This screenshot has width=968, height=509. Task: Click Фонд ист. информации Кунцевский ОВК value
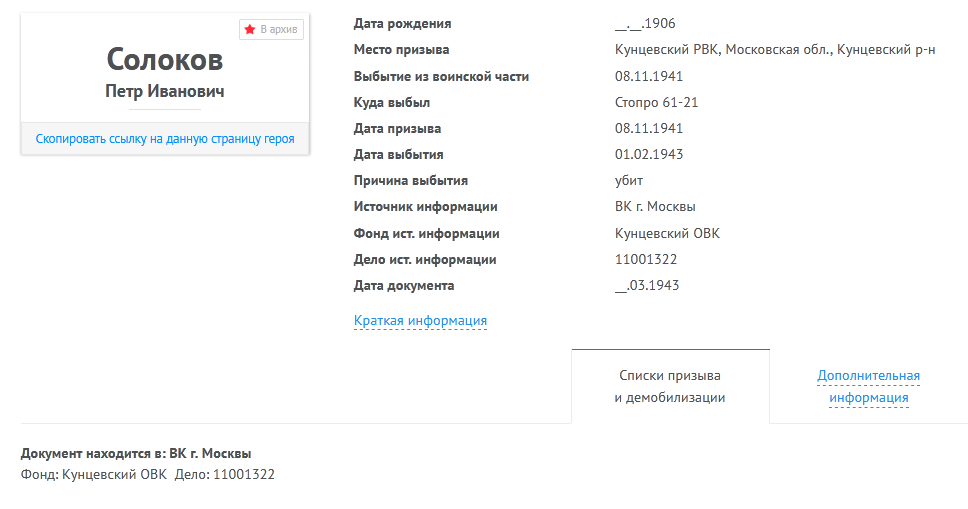[x=667, y=233]
